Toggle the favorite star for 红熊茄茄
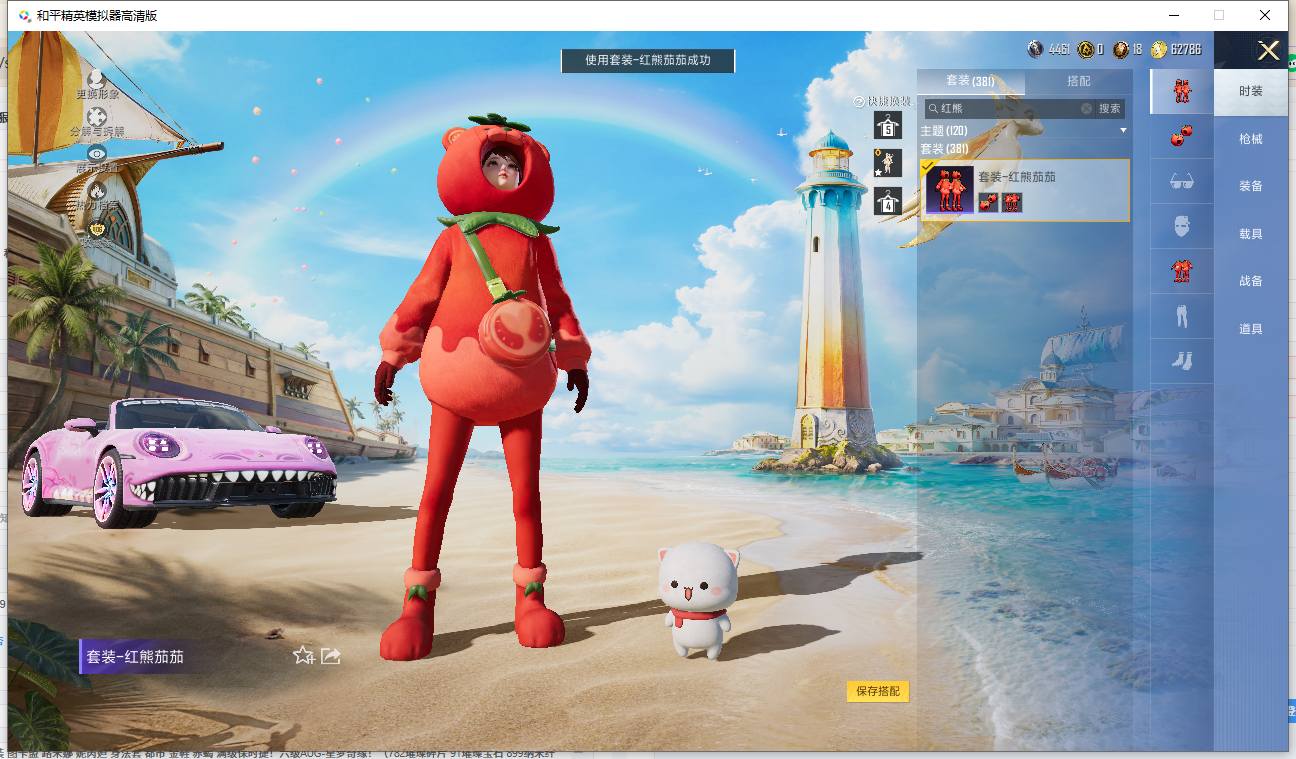 click(x=303, y=656)
